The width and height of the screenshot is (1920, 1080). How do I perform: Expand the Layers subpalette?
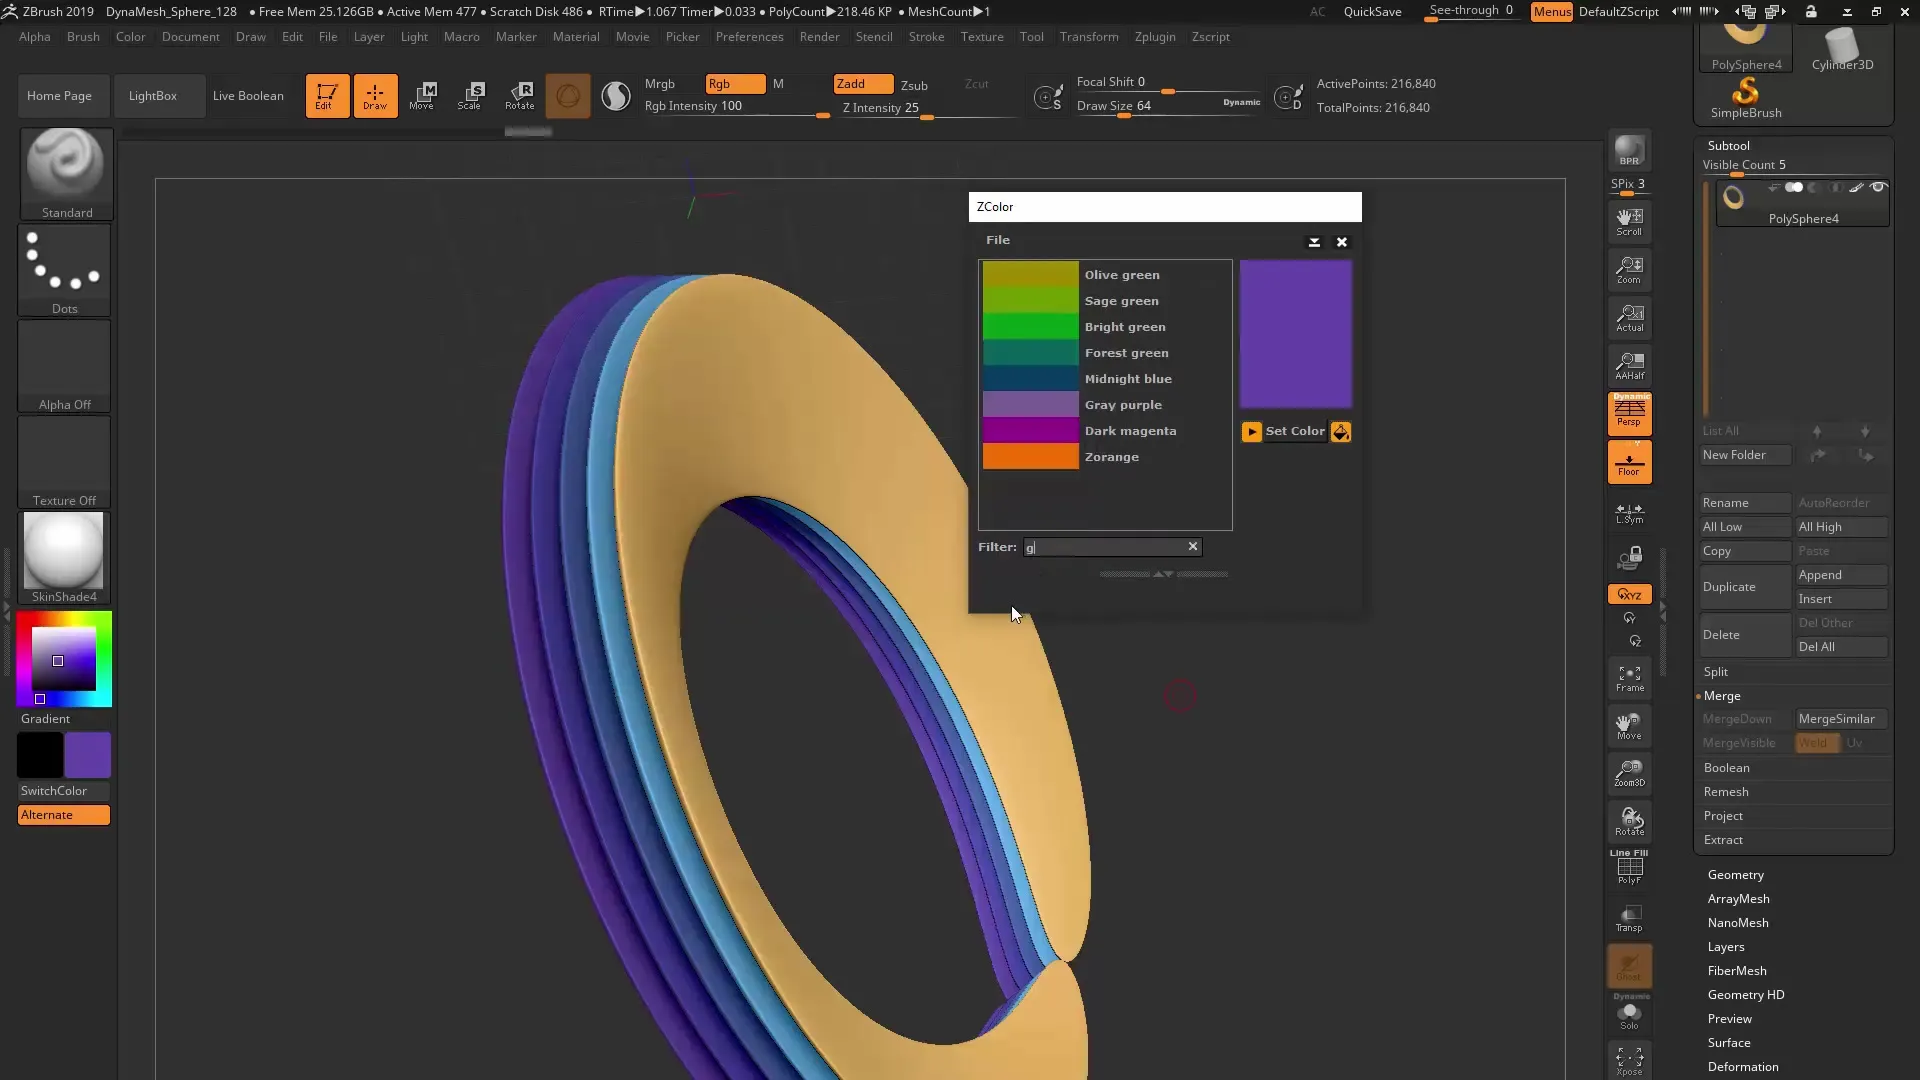click(1726, 947)
